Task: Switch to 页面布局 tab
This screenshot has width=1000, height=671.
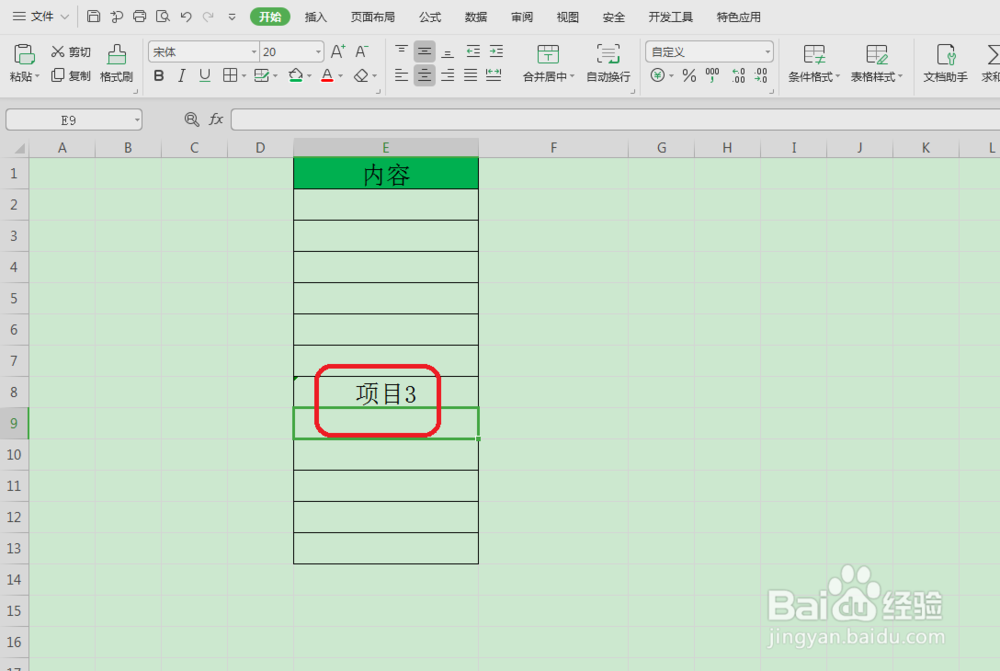Action: (x=373, y=17)
